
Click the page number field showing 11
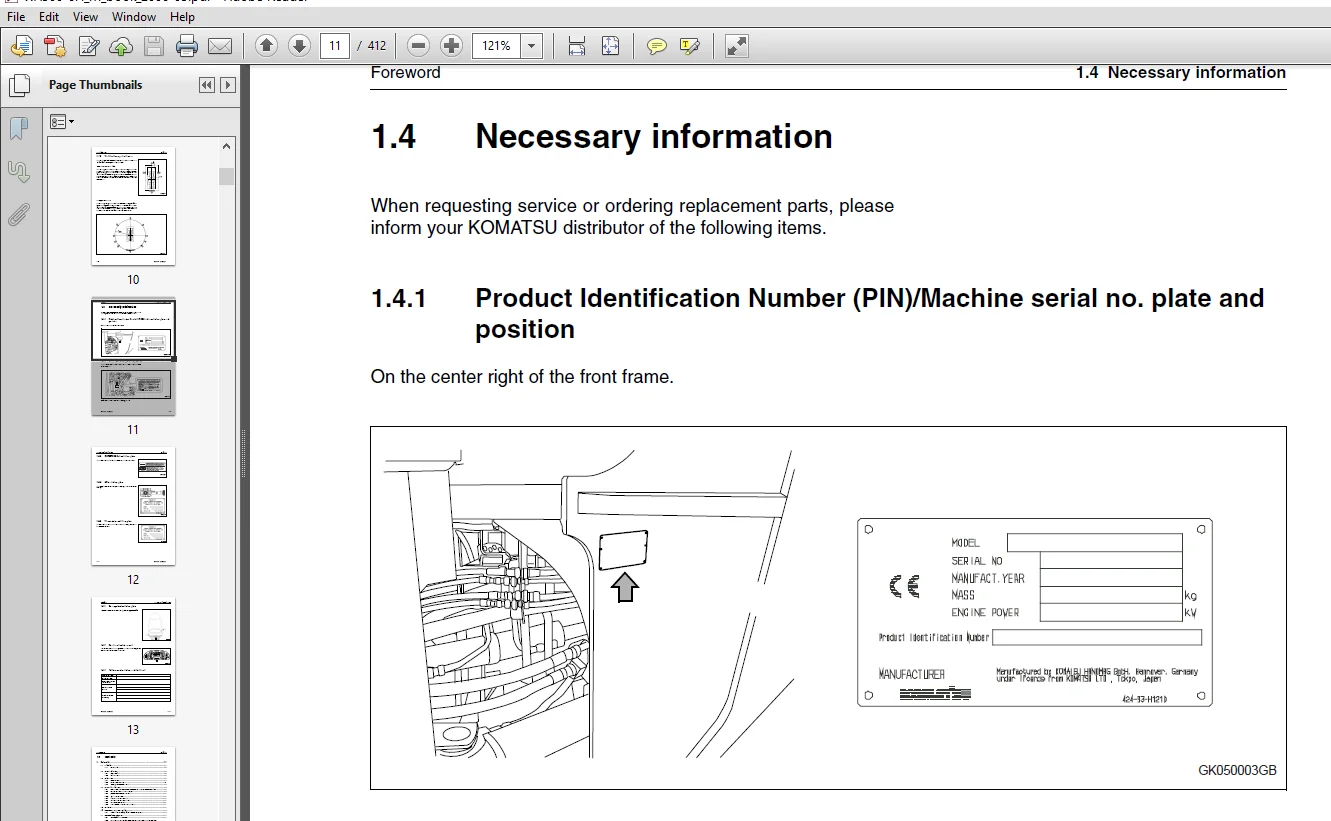pyautogui.click(x=334, y=46)
